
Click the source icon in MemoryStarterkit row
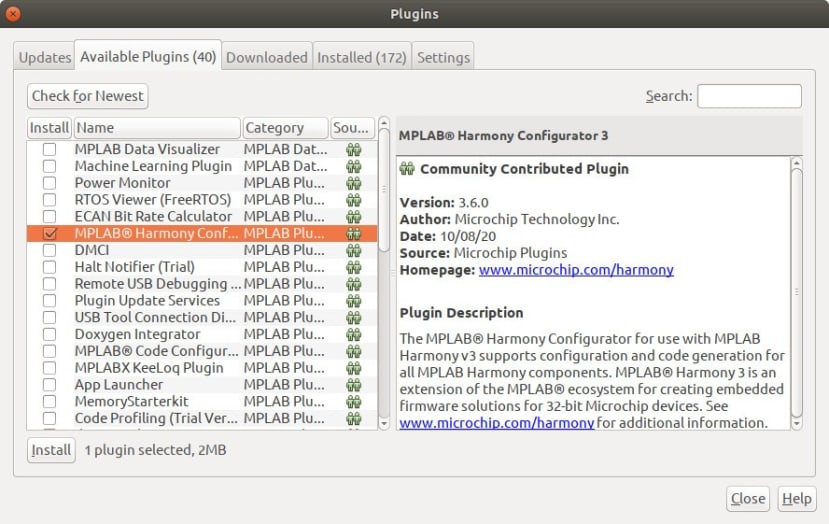pos(354,402)
